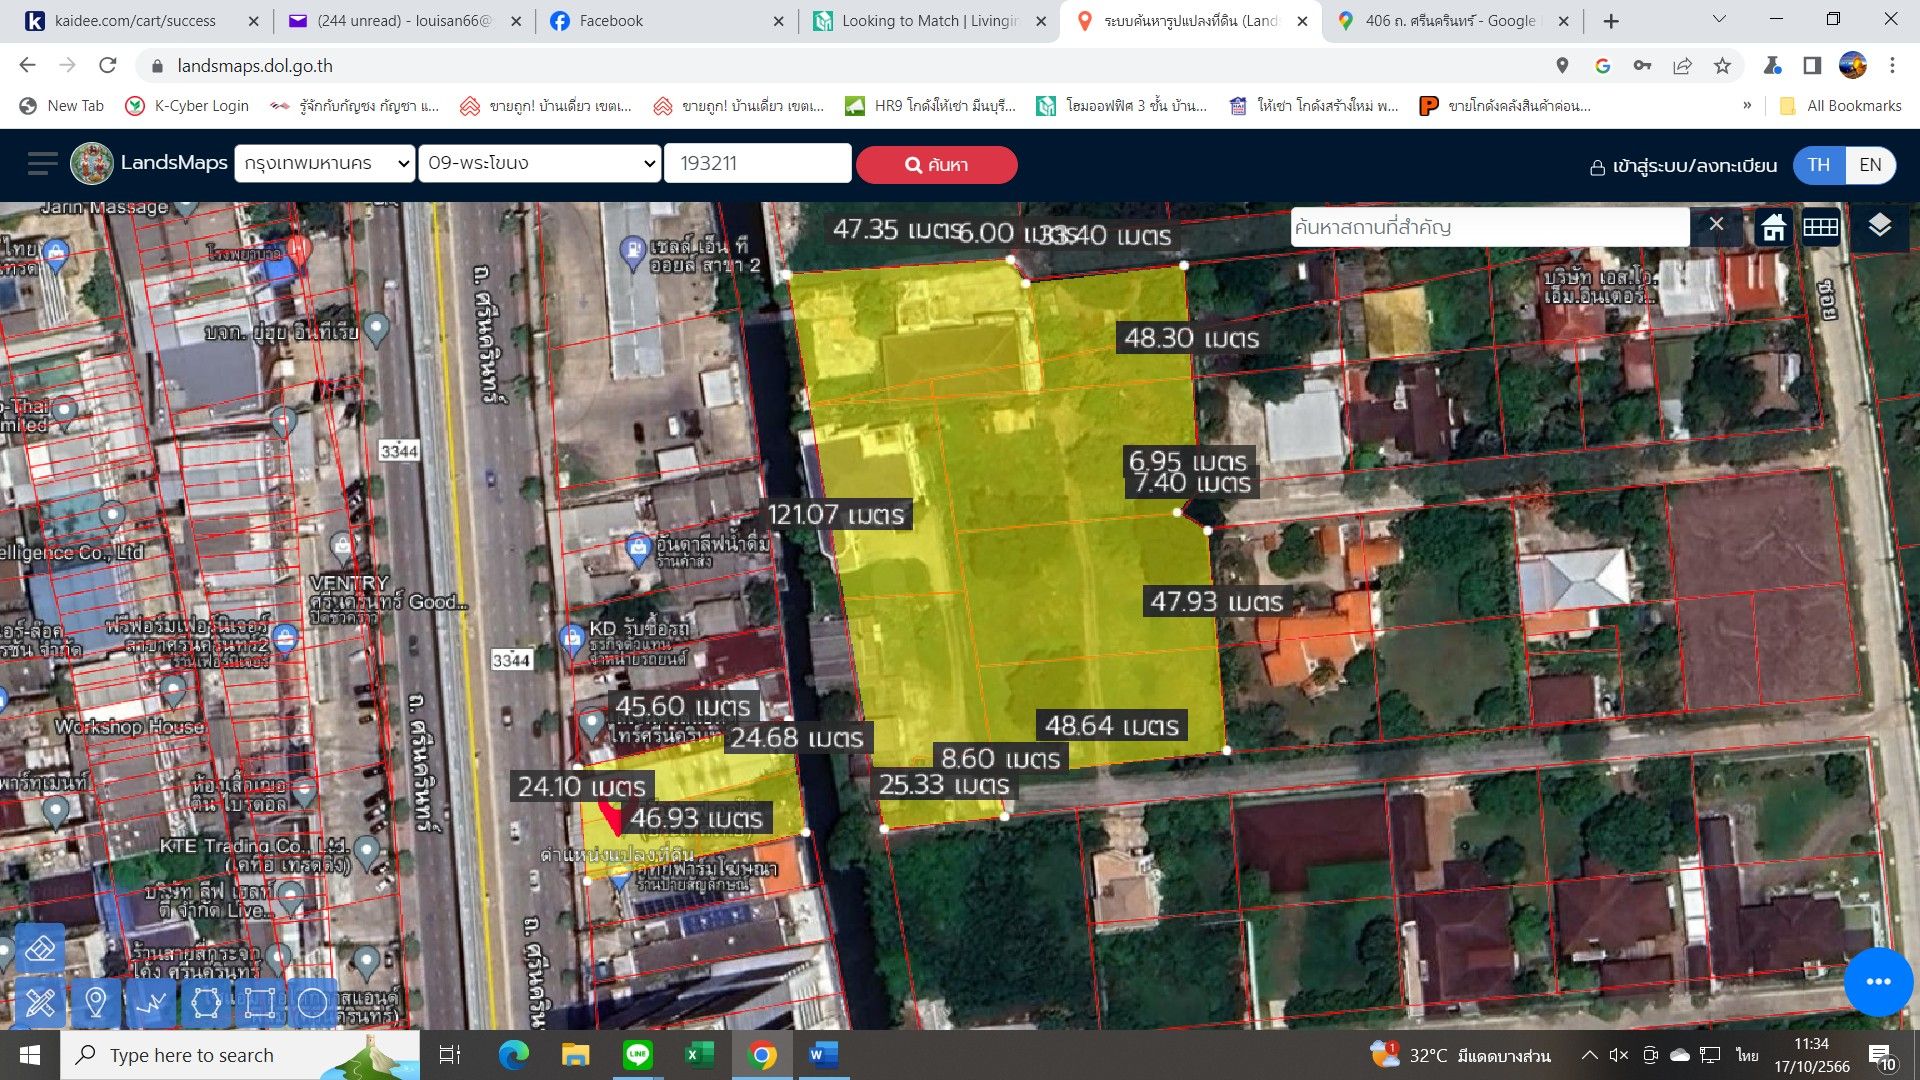Click the ค้นหาสถานที่สำคัญ search field
1920x1080 pixels.
tap(1490, 227)
